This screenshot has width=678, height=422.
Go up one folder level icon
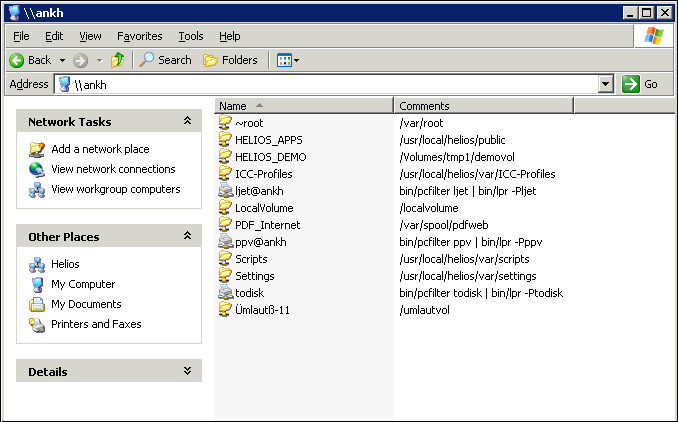pos(117,60)
